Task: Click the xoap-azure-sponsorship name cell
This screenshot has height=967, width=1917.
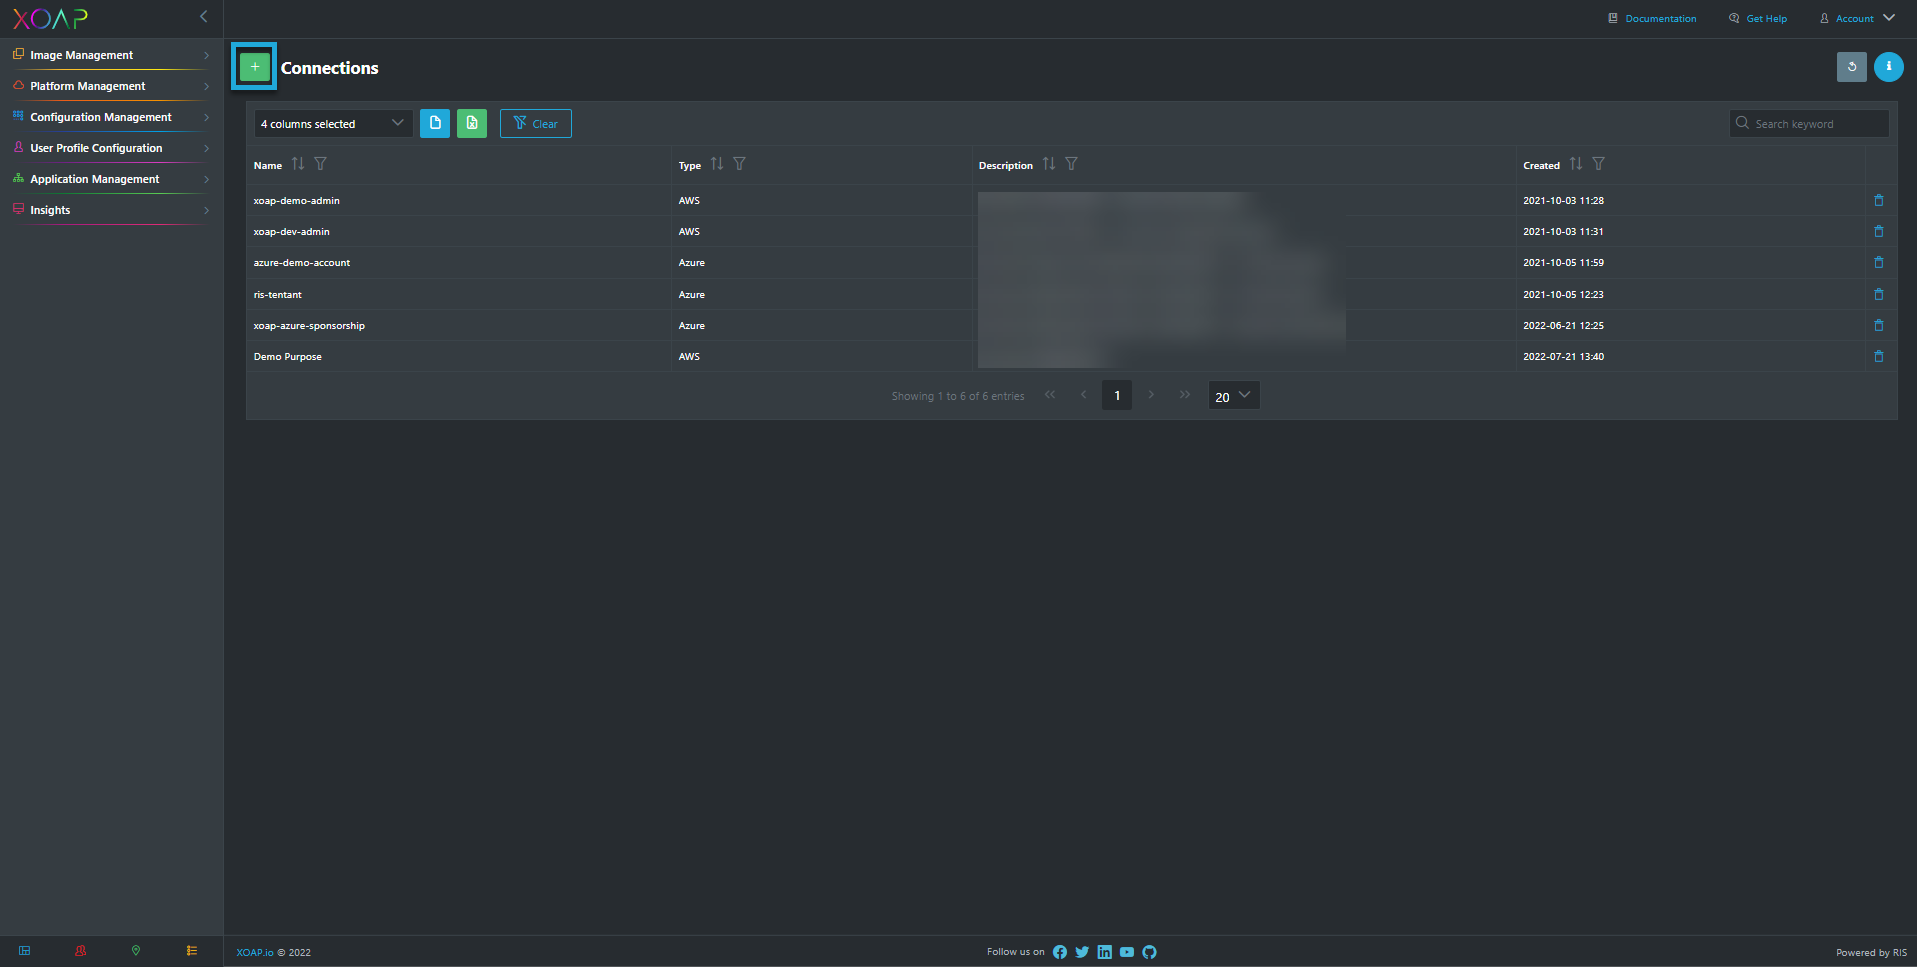Action: (x=309, y=325)
